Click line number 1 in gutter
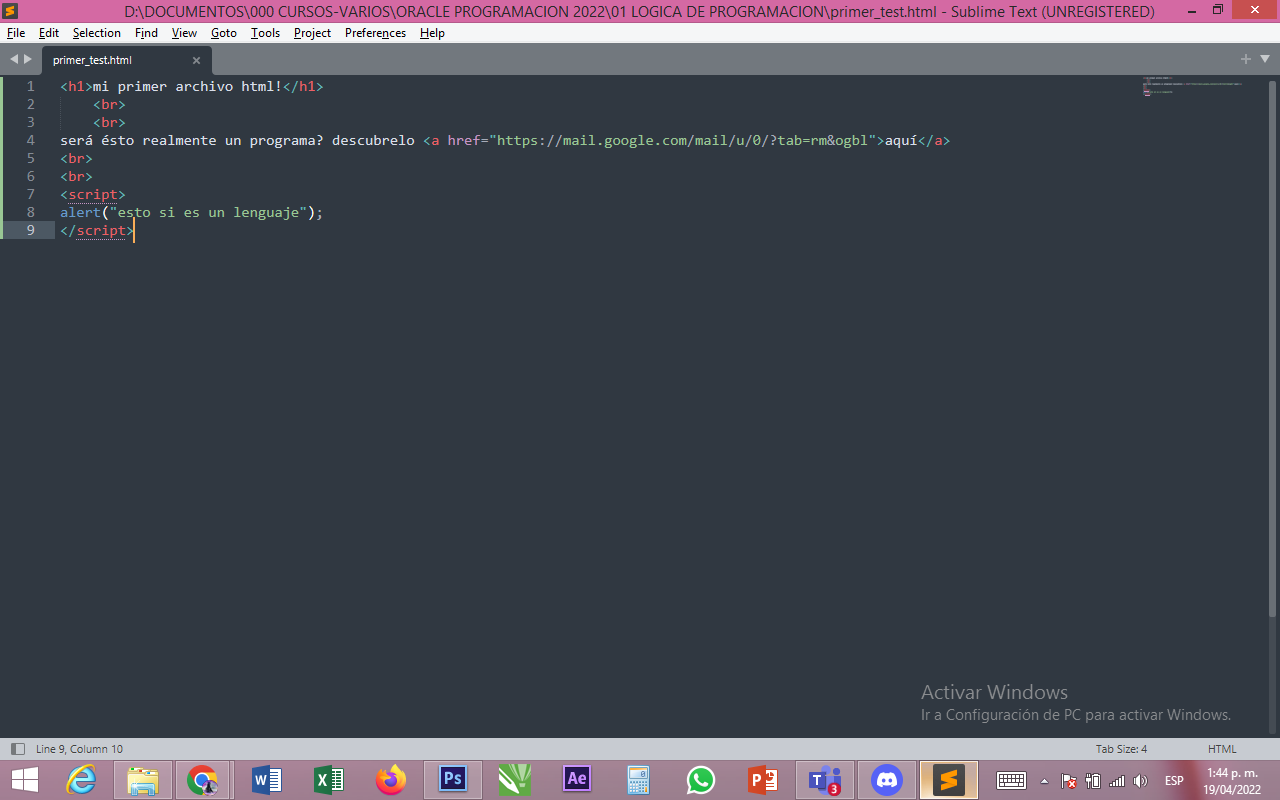This screenshot has width=1280, height=800. tap(31, 86)
